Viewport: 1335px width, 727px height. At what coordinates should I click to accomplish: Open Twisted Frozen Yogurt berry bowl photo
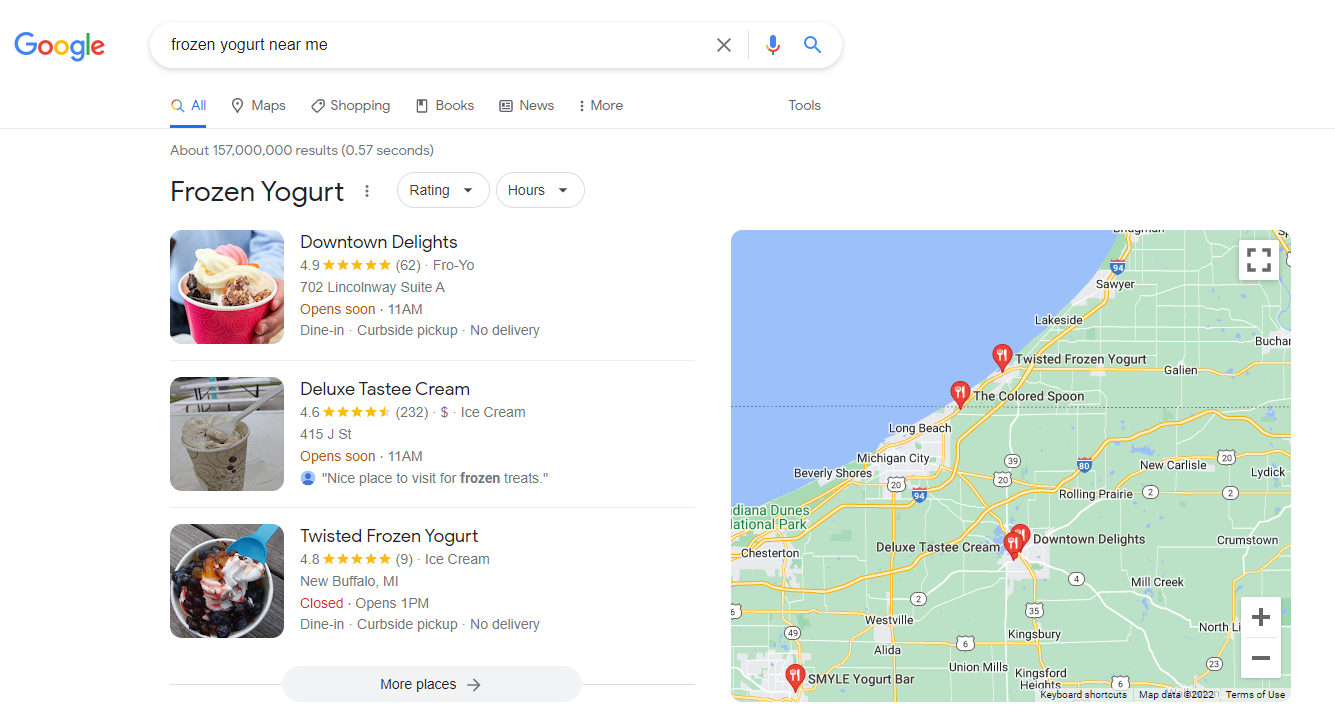pyautogui.click(x=227, y=581)
